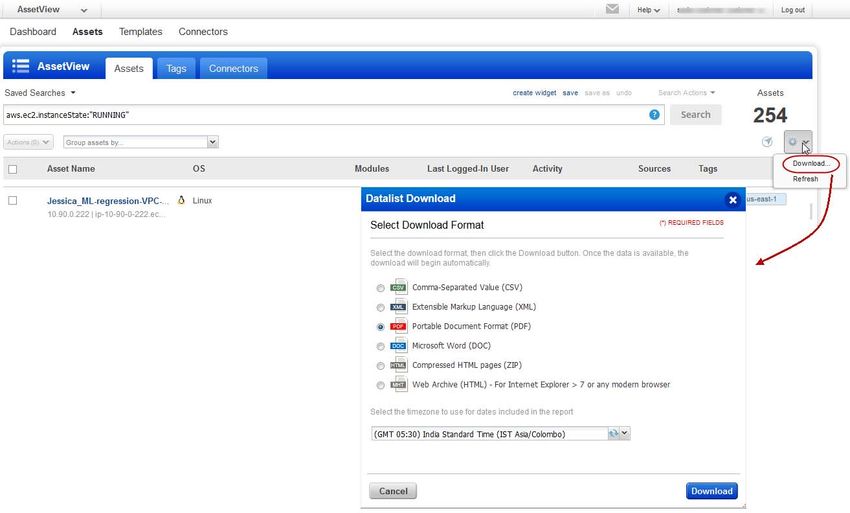
Task: Check the Jessica_ML-regression-VPC row checkbox
Action: pyautogui.click(x=12, y=201)
